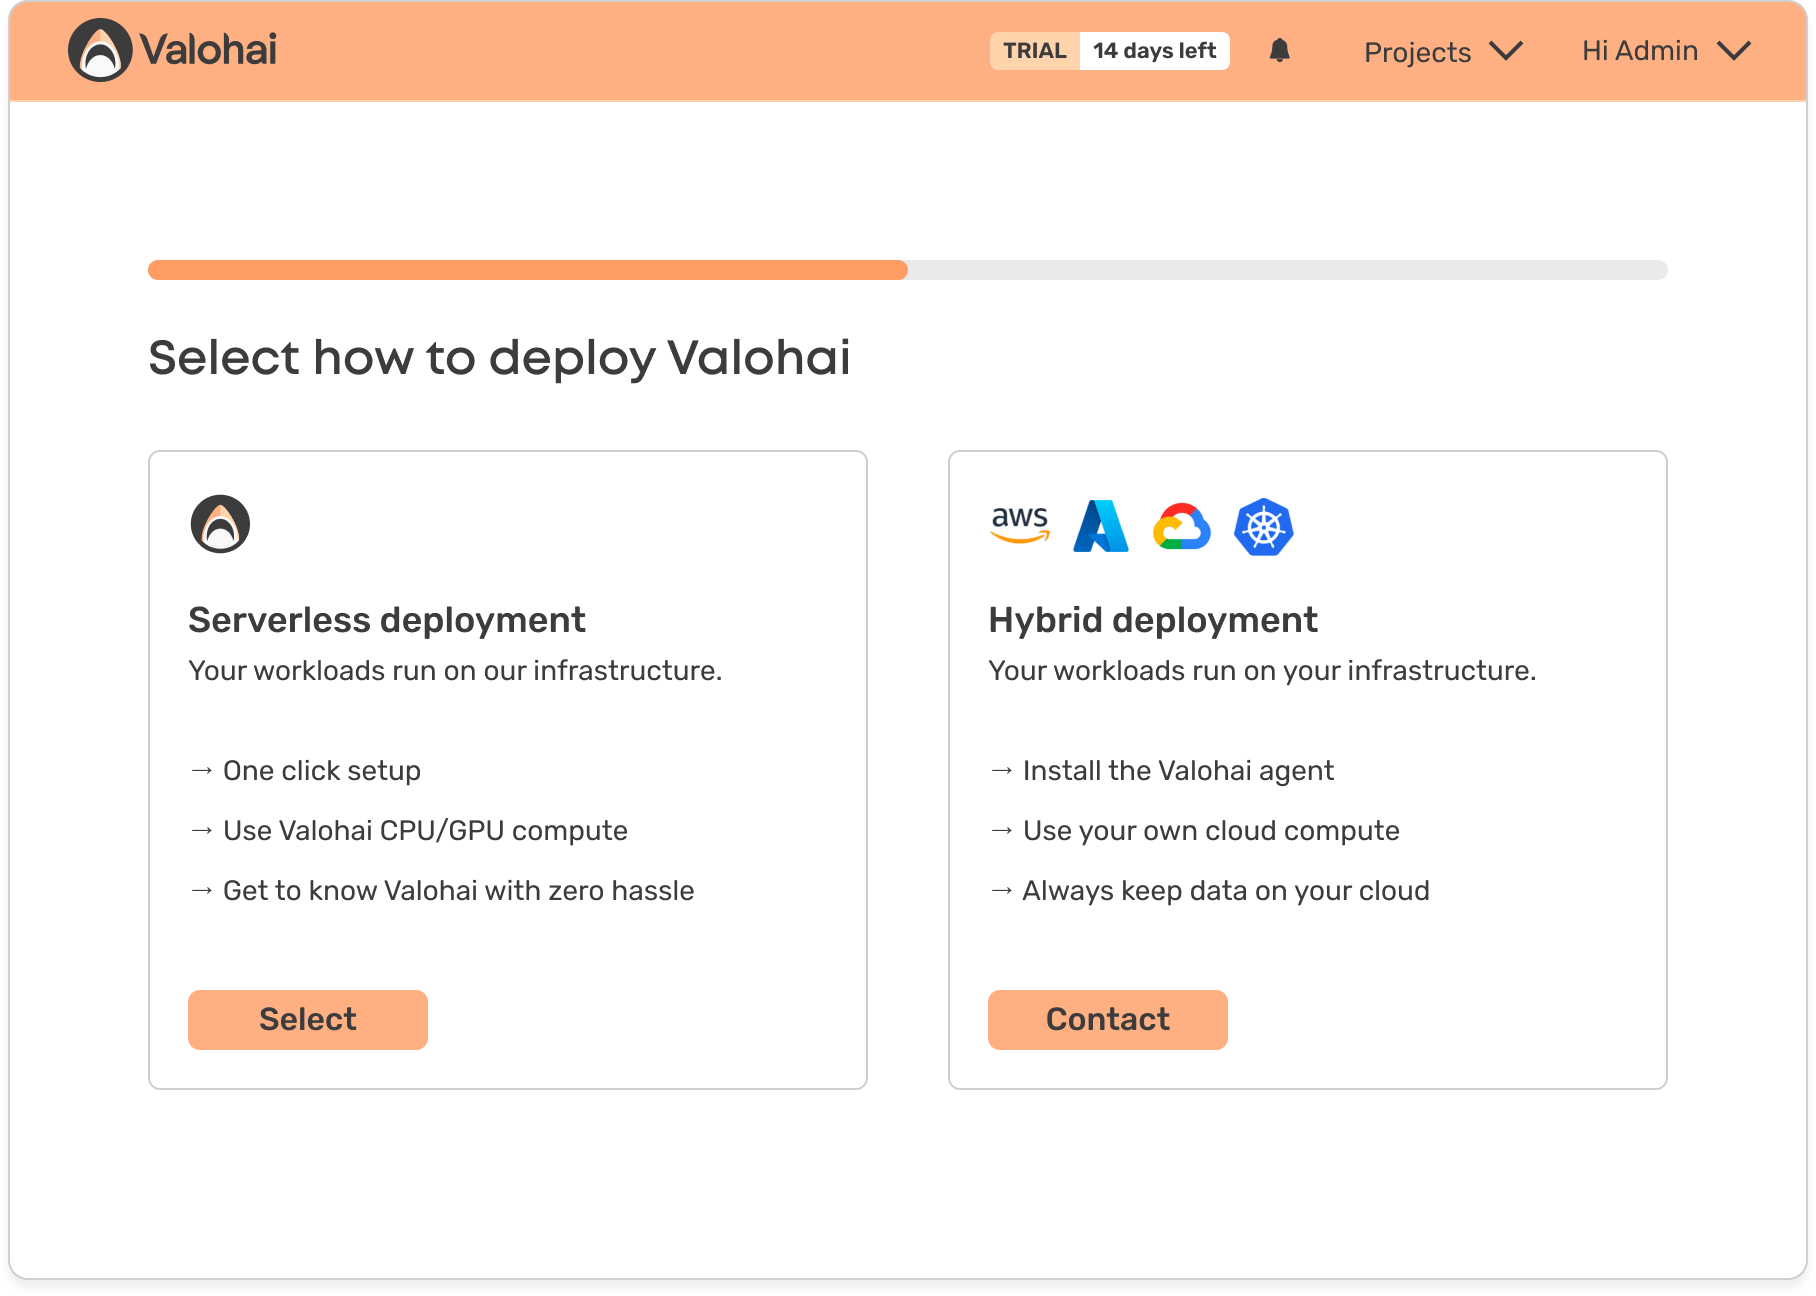Click 'Your workloads run on our infrastructure.'
The height and width of the screenshot is (1296, 1816).
pos(455,671)
